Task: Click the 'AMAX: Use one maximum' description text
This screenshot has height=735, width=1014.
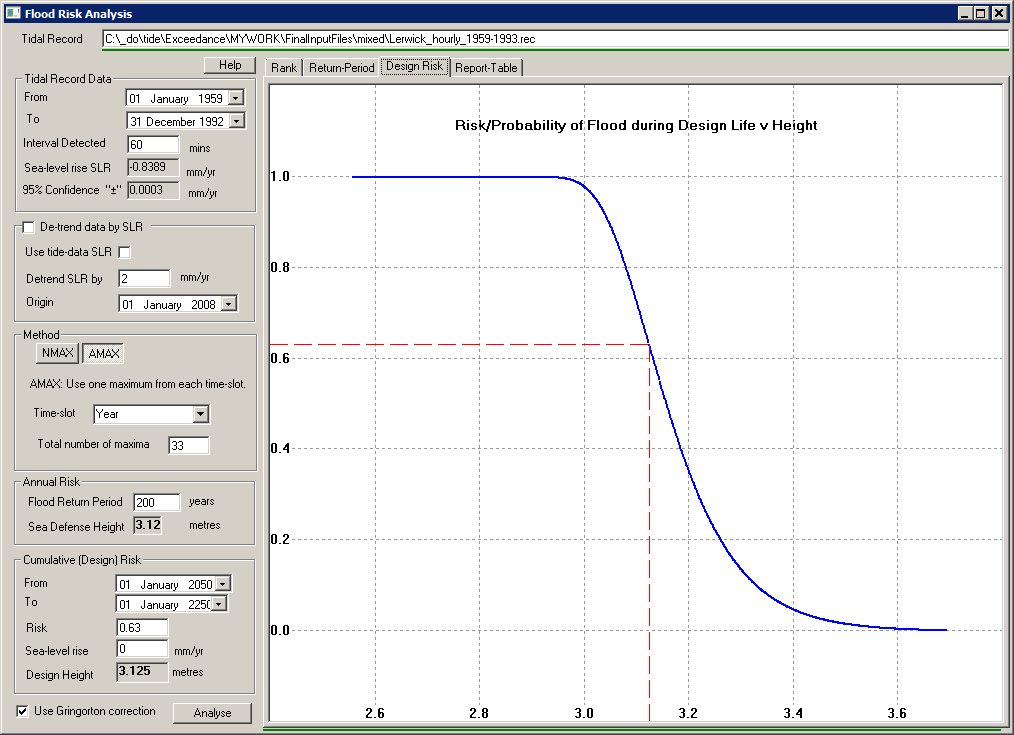Action: point(137,384)
